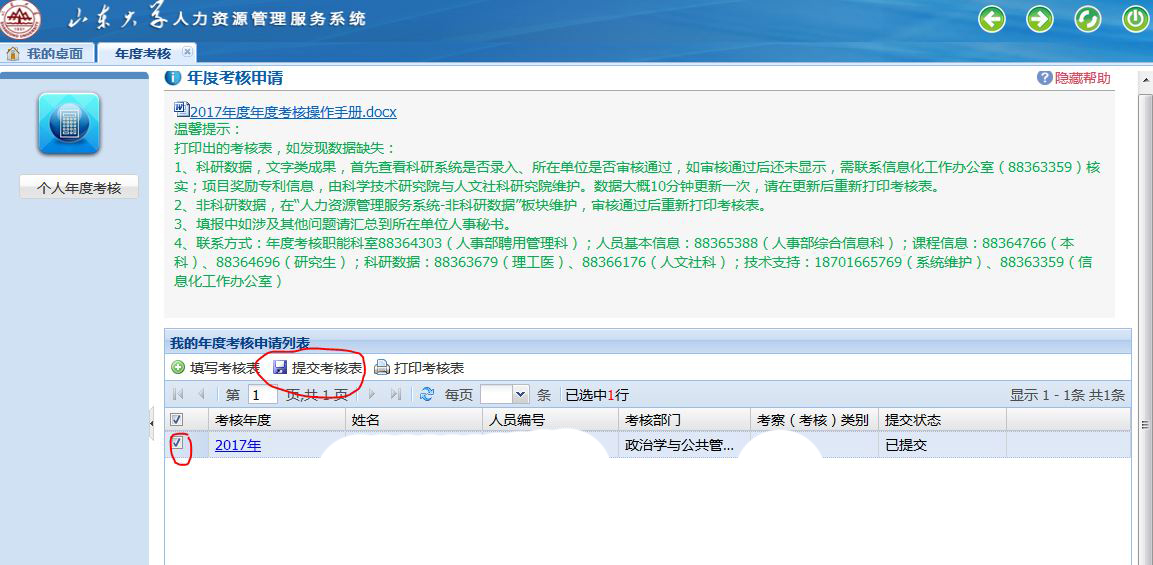This screenshot has height=565, width=1153.
Task: Close the 年度考核 tab
Action: (186, 53)
